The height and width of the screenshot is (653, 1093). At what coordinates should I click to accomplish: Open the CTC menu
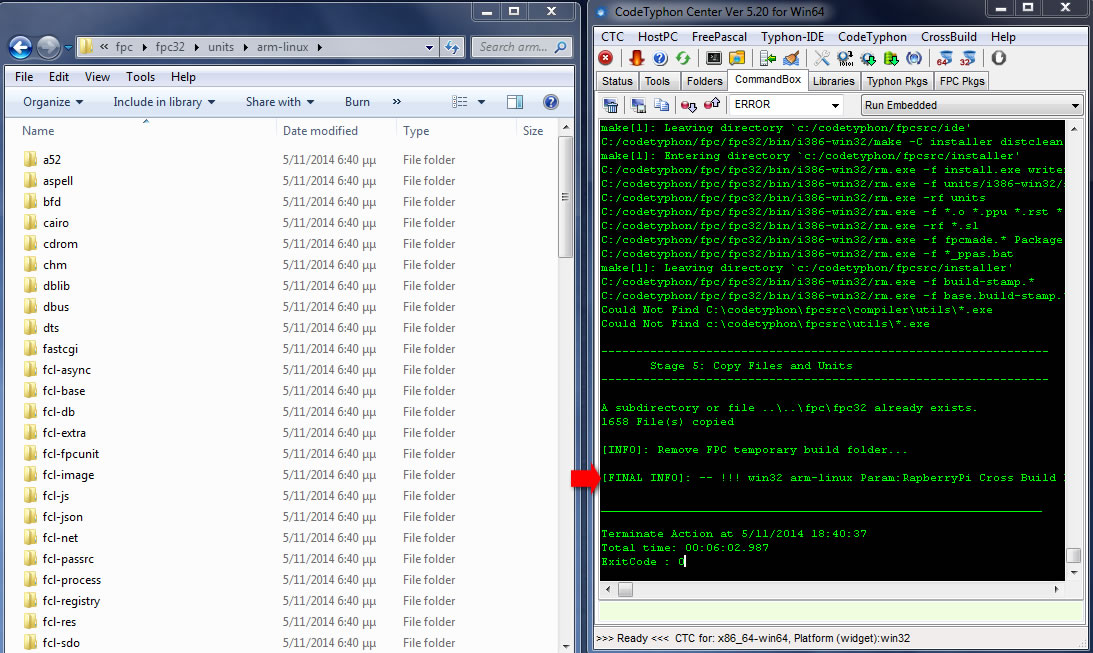point(612,37)
